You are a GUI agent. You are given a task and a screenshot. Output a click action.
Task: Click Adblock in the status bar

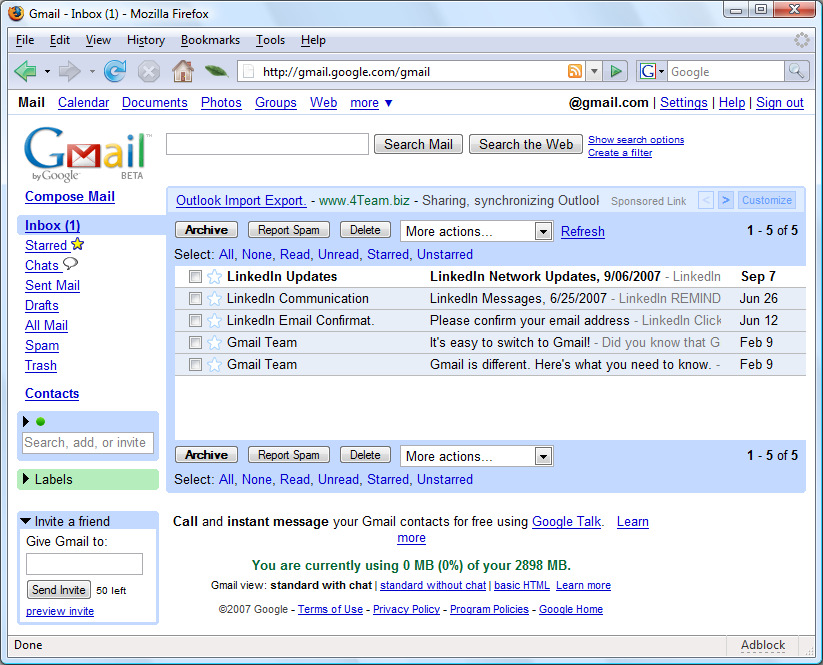pos(763,645)
